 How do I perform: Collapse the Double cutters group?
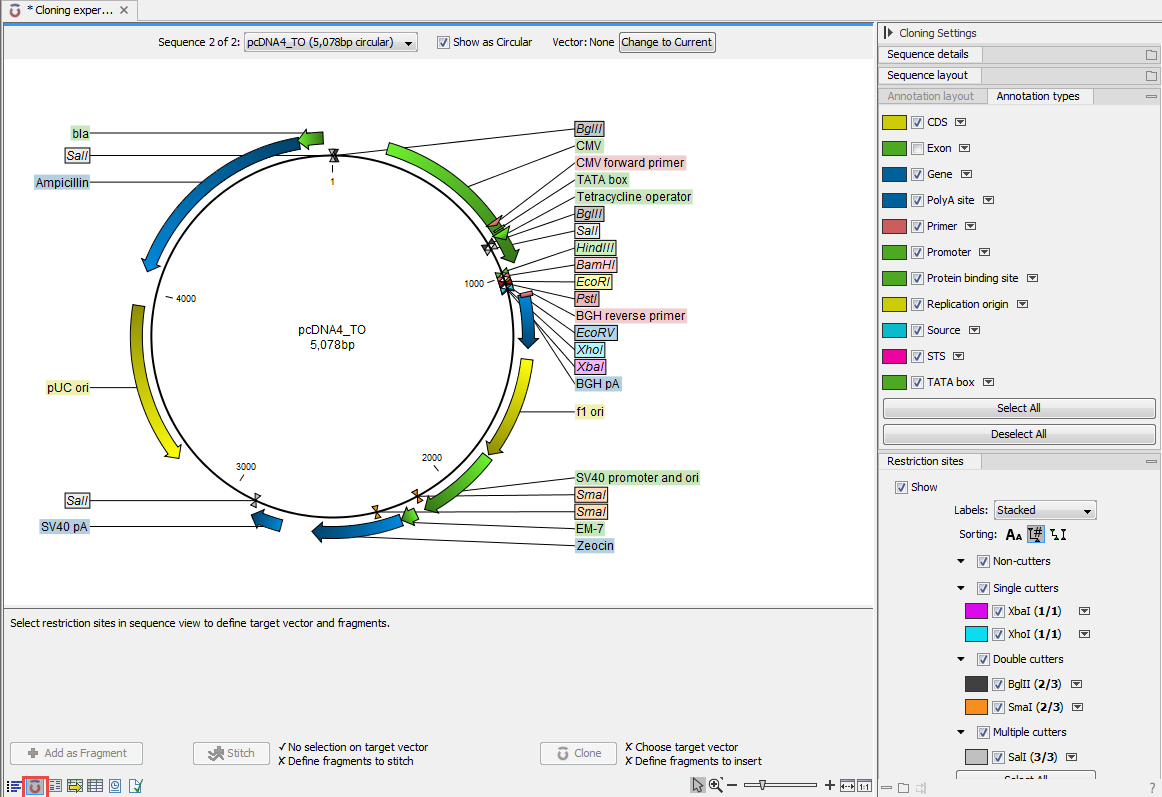coord(961,659)
